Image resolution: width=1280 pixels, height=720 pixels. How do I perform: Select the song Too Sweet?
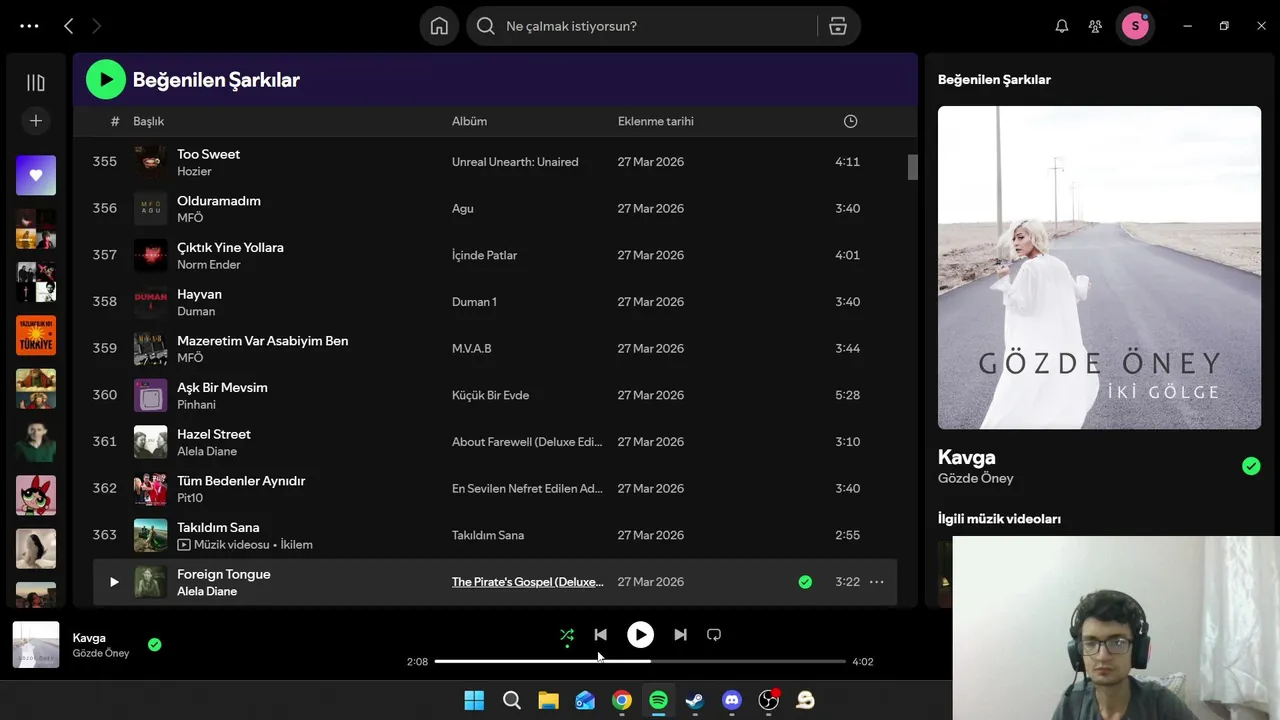[x=208, y=154]
